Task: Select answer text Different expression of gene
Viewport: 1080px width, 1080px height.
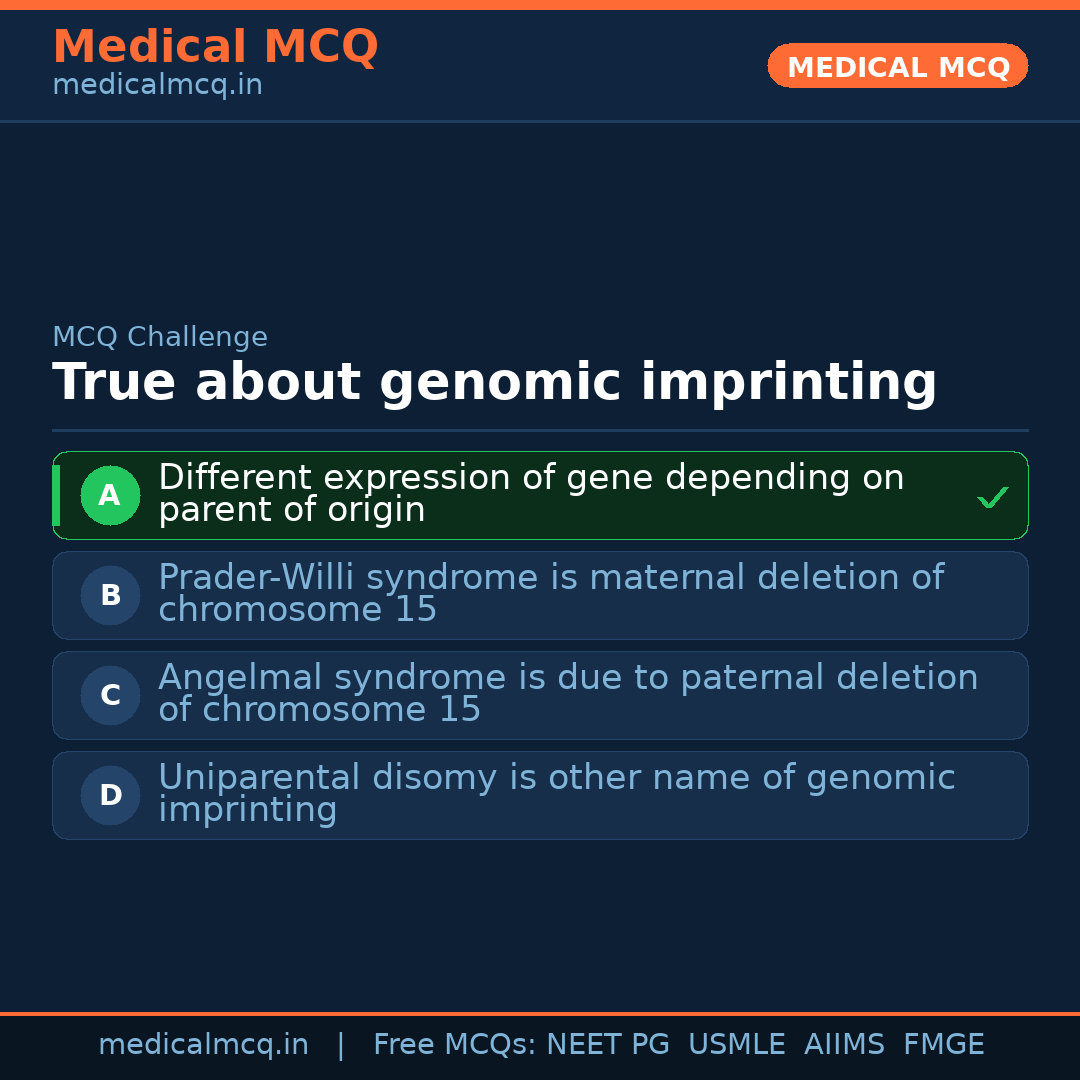Action: (531, 493)
